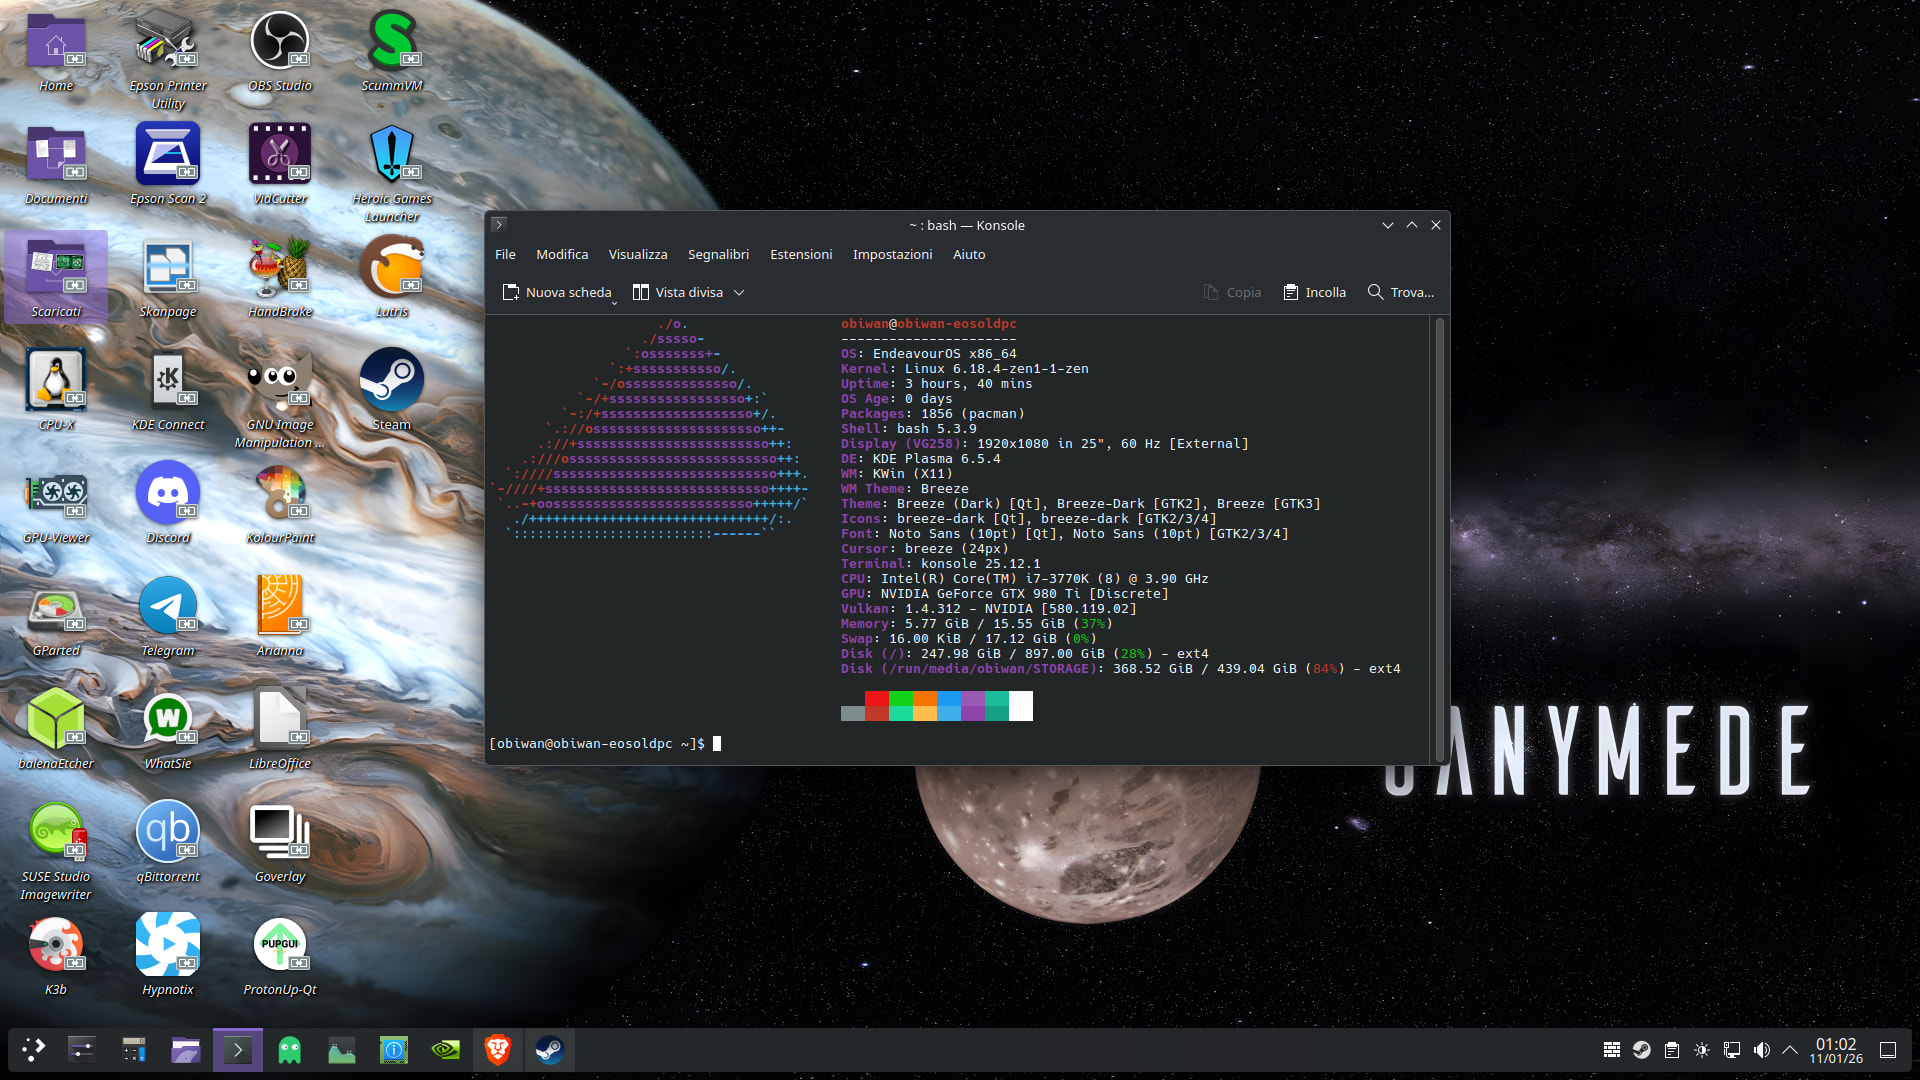The image size is (1920, 1080).
Task: Expand the Nuova scheda dropdown arrow
Action: [x=614, y=301]
